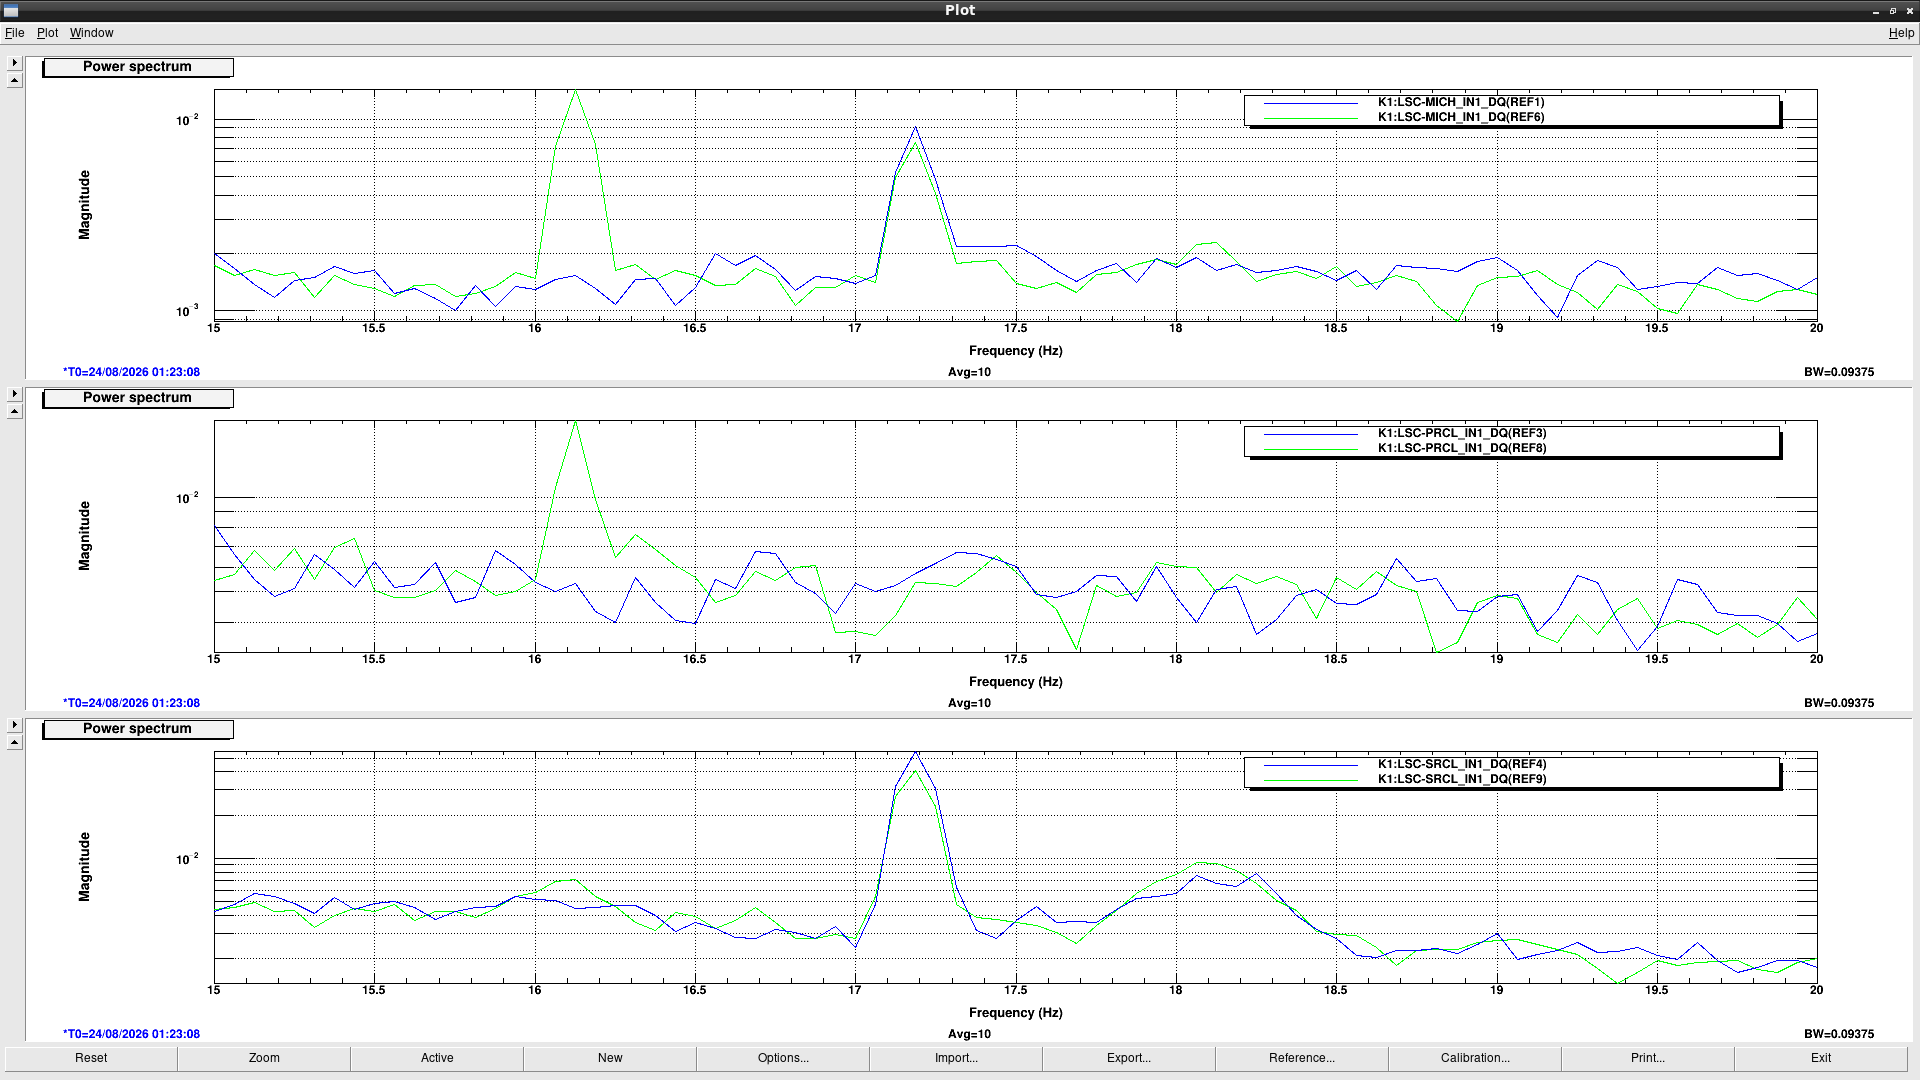Open the Help menu

tap(1901, 33)
